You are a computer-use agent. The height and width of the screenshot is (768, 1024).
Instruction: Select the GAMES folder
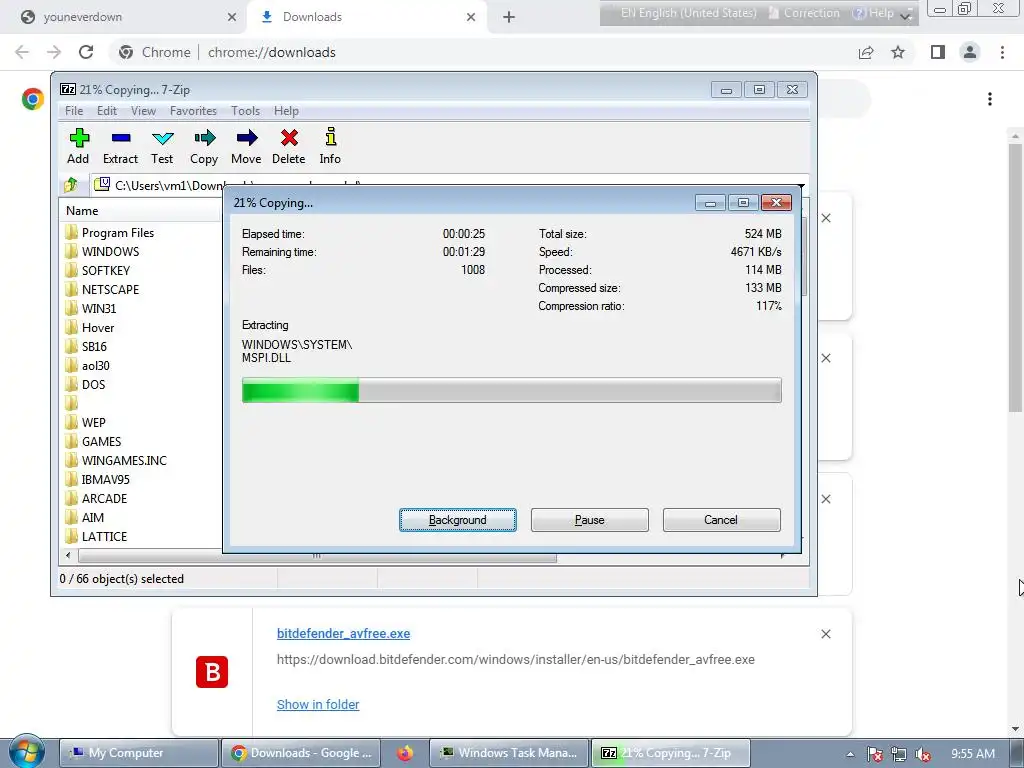(x=93, y=441)
